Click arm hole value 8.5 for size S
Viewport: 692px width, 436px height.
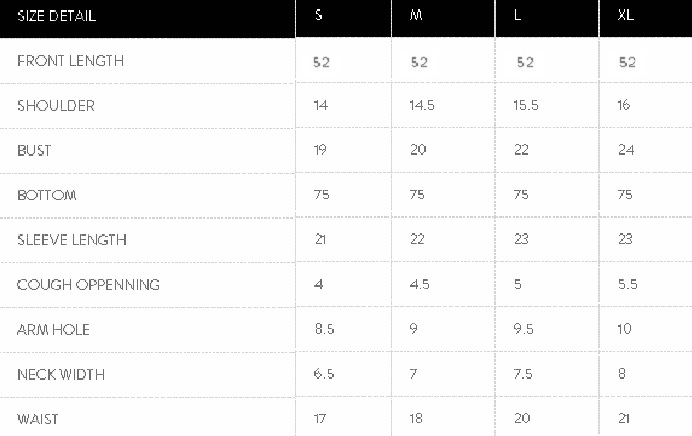[x=324, y=329]
